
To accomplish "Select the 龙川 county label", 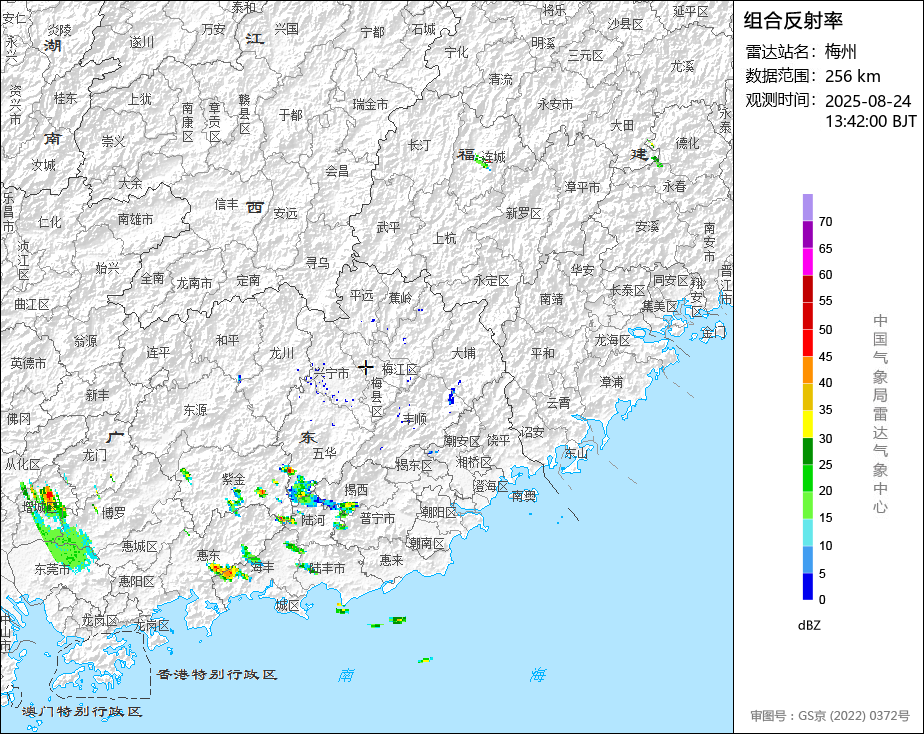I will [282, 353].
